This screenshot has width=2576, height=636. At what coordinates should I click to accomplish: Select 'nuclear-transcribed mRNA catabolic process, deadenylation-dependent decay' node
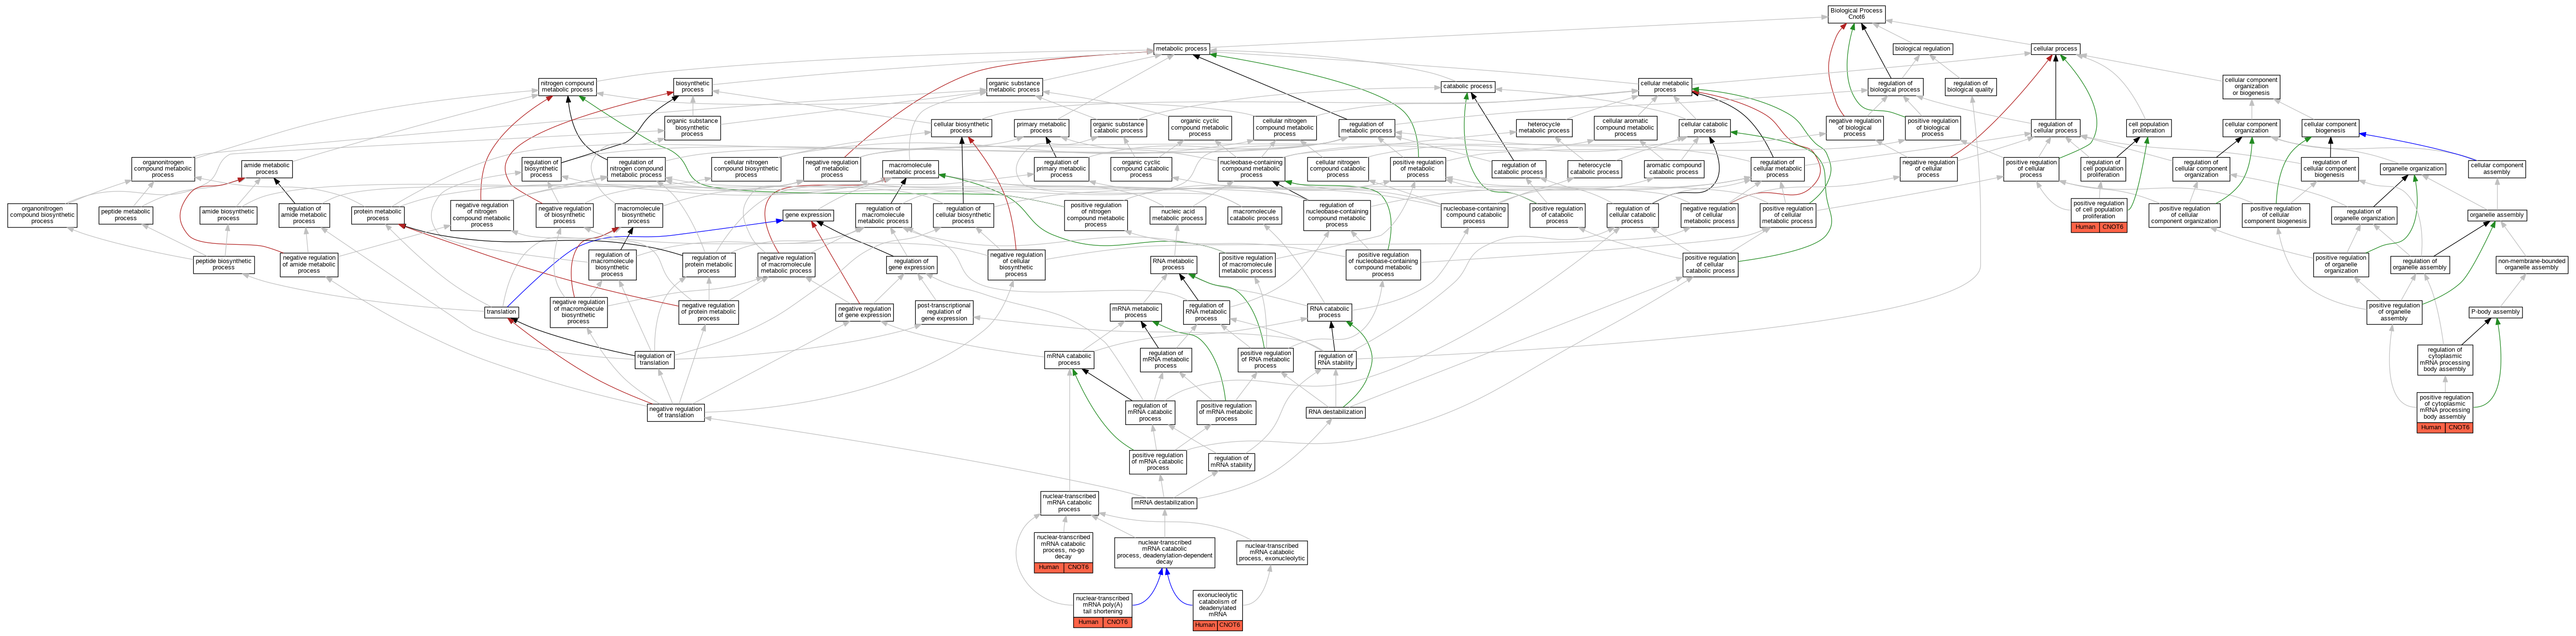pyautogui.click(x=1164, y=552)
